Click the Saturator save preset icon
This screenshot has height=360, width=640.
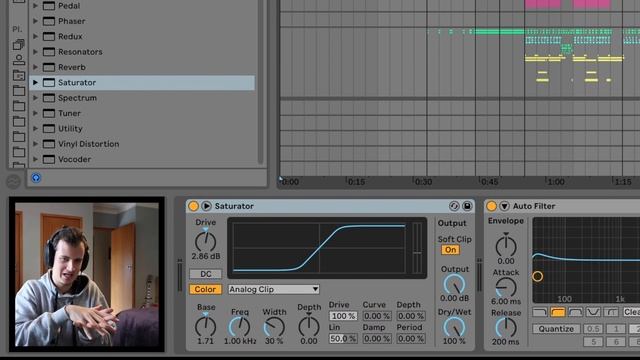[x=467, y=206]
